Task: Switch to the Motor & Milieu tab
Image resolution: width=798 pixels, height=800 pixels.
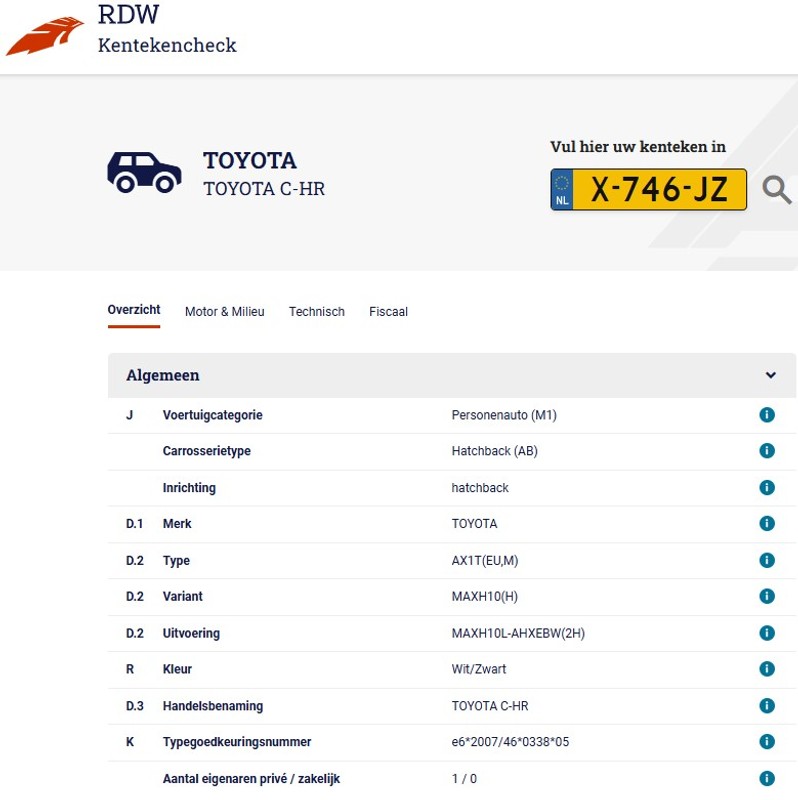Action: 224,312
